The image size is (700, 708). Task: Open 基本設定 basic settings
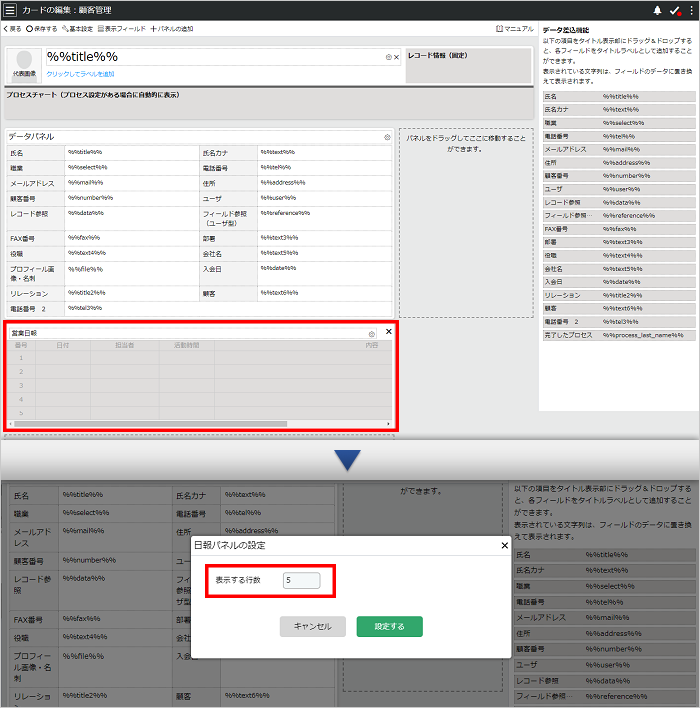[x=77, y=29]
